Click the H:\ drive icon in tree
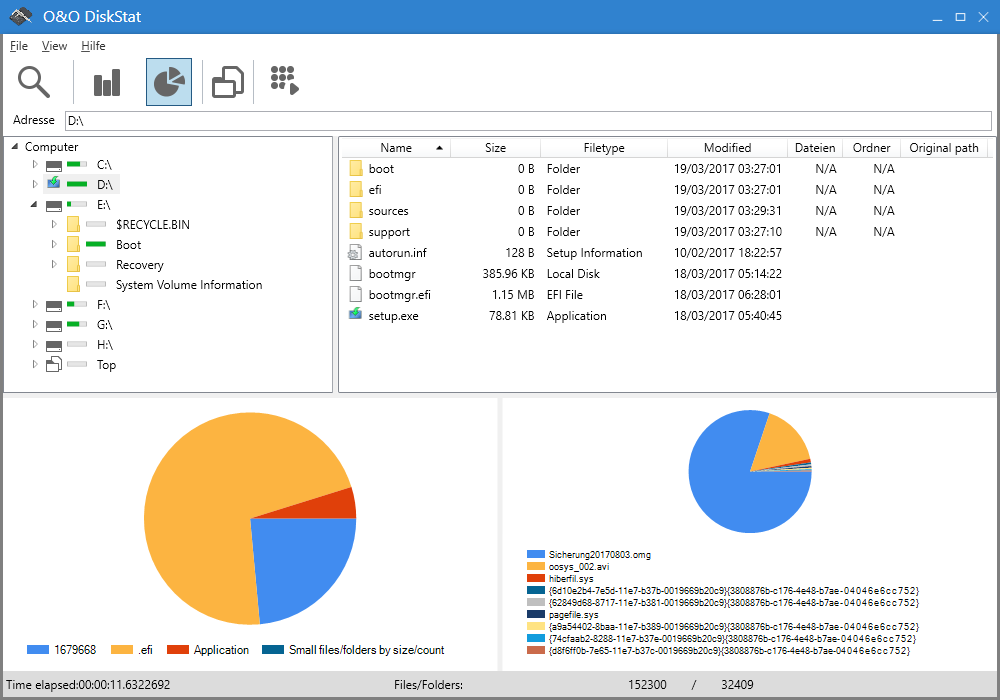 [x=54, y=346]
